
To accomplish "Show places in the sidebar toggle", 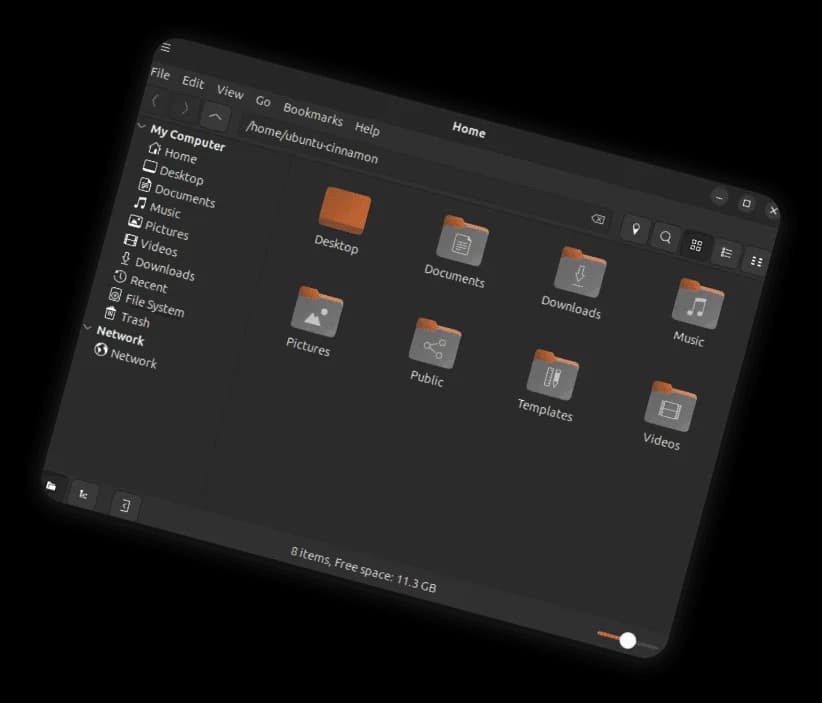I will coord(52,485).
